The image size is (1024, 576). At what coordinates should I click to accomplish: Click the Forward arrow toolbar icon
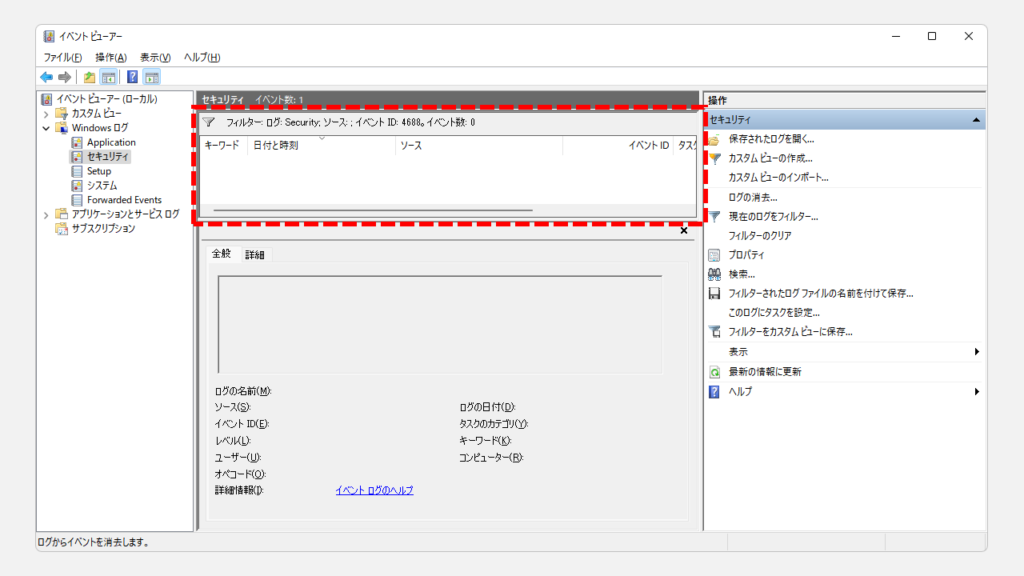coord(64,77)
